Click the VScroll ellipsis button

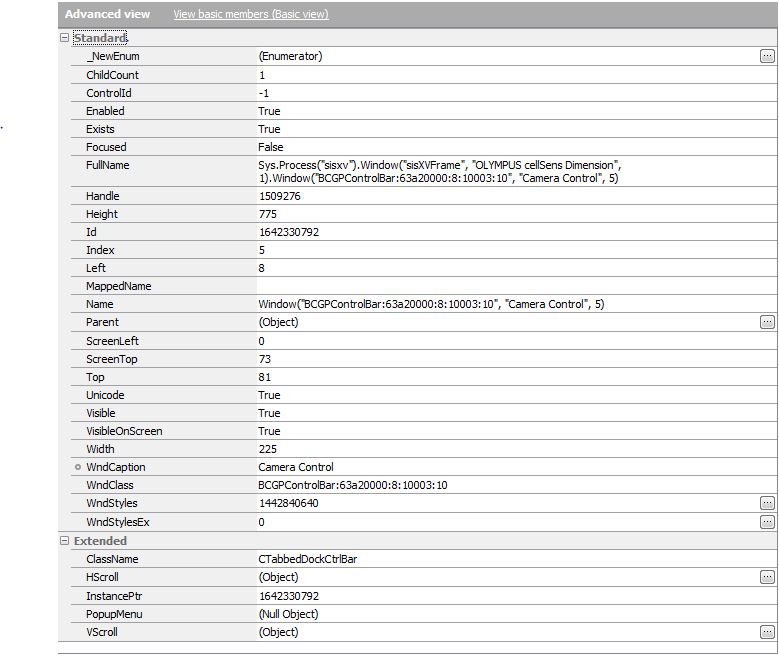767,632
